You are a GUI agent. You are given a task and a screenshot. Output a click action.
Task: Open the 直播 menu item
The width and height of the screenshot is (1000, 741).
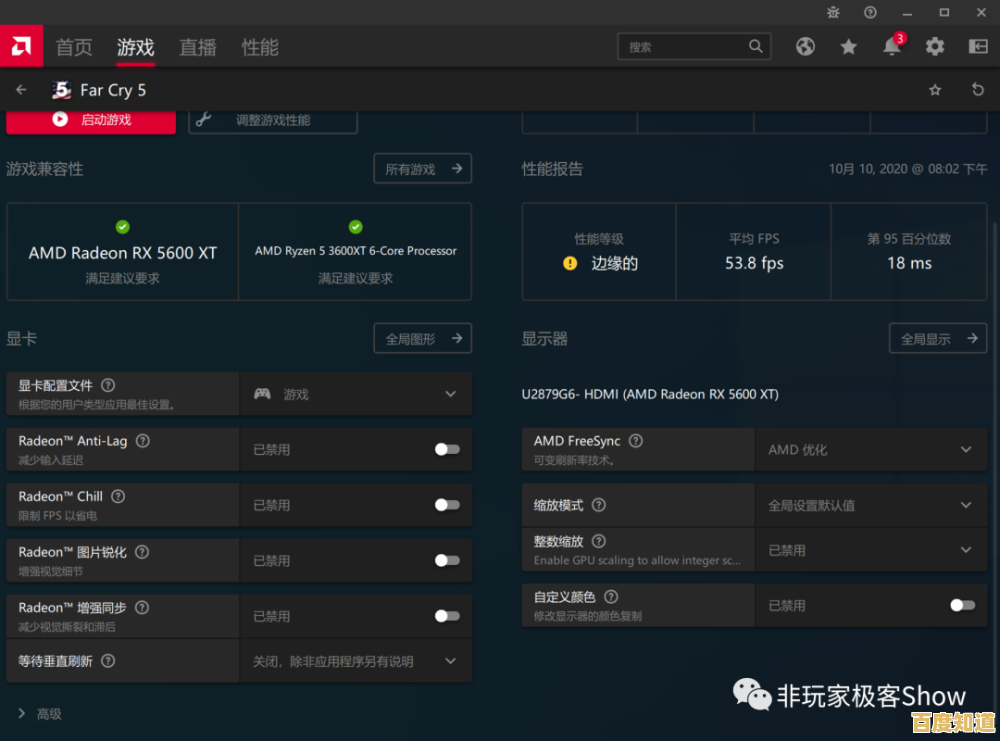click(x=197, y=47)
